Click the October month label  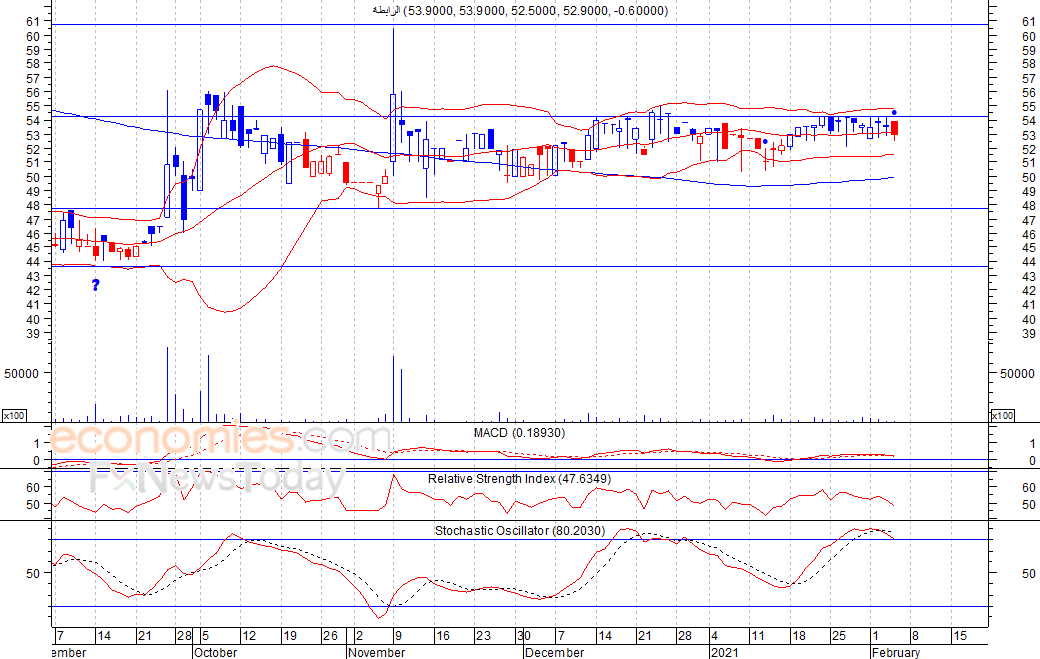[216, 652]
